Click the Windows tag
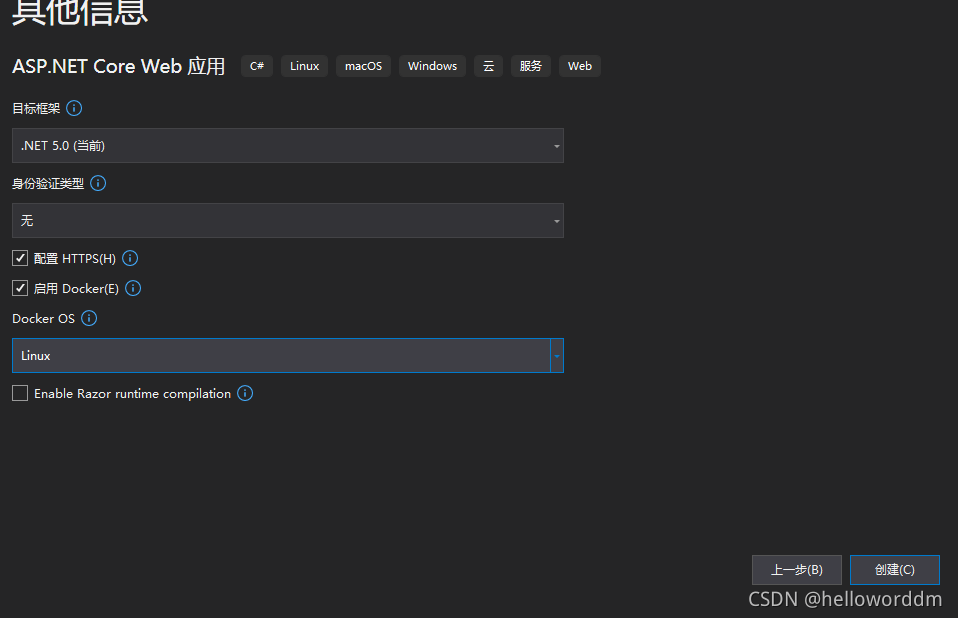The image size is (958, 618). click(x=433, y=66)
